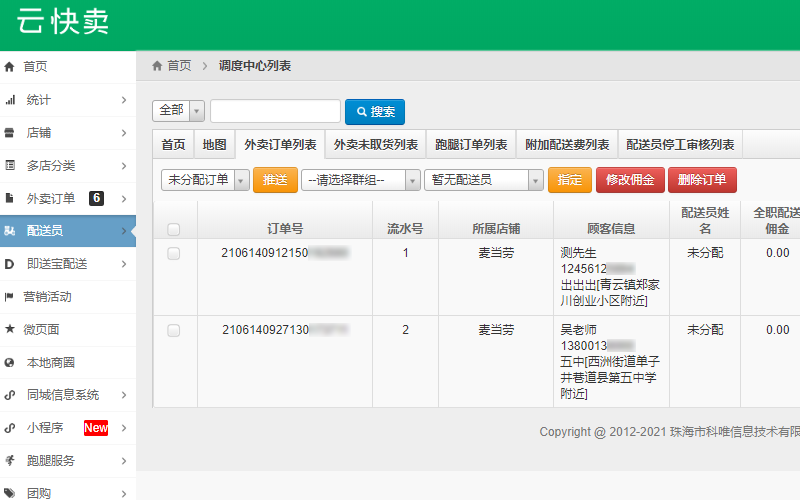Click order number starting 2106140912150
Screen dimensions: 800x500
(x=285, y=253)
